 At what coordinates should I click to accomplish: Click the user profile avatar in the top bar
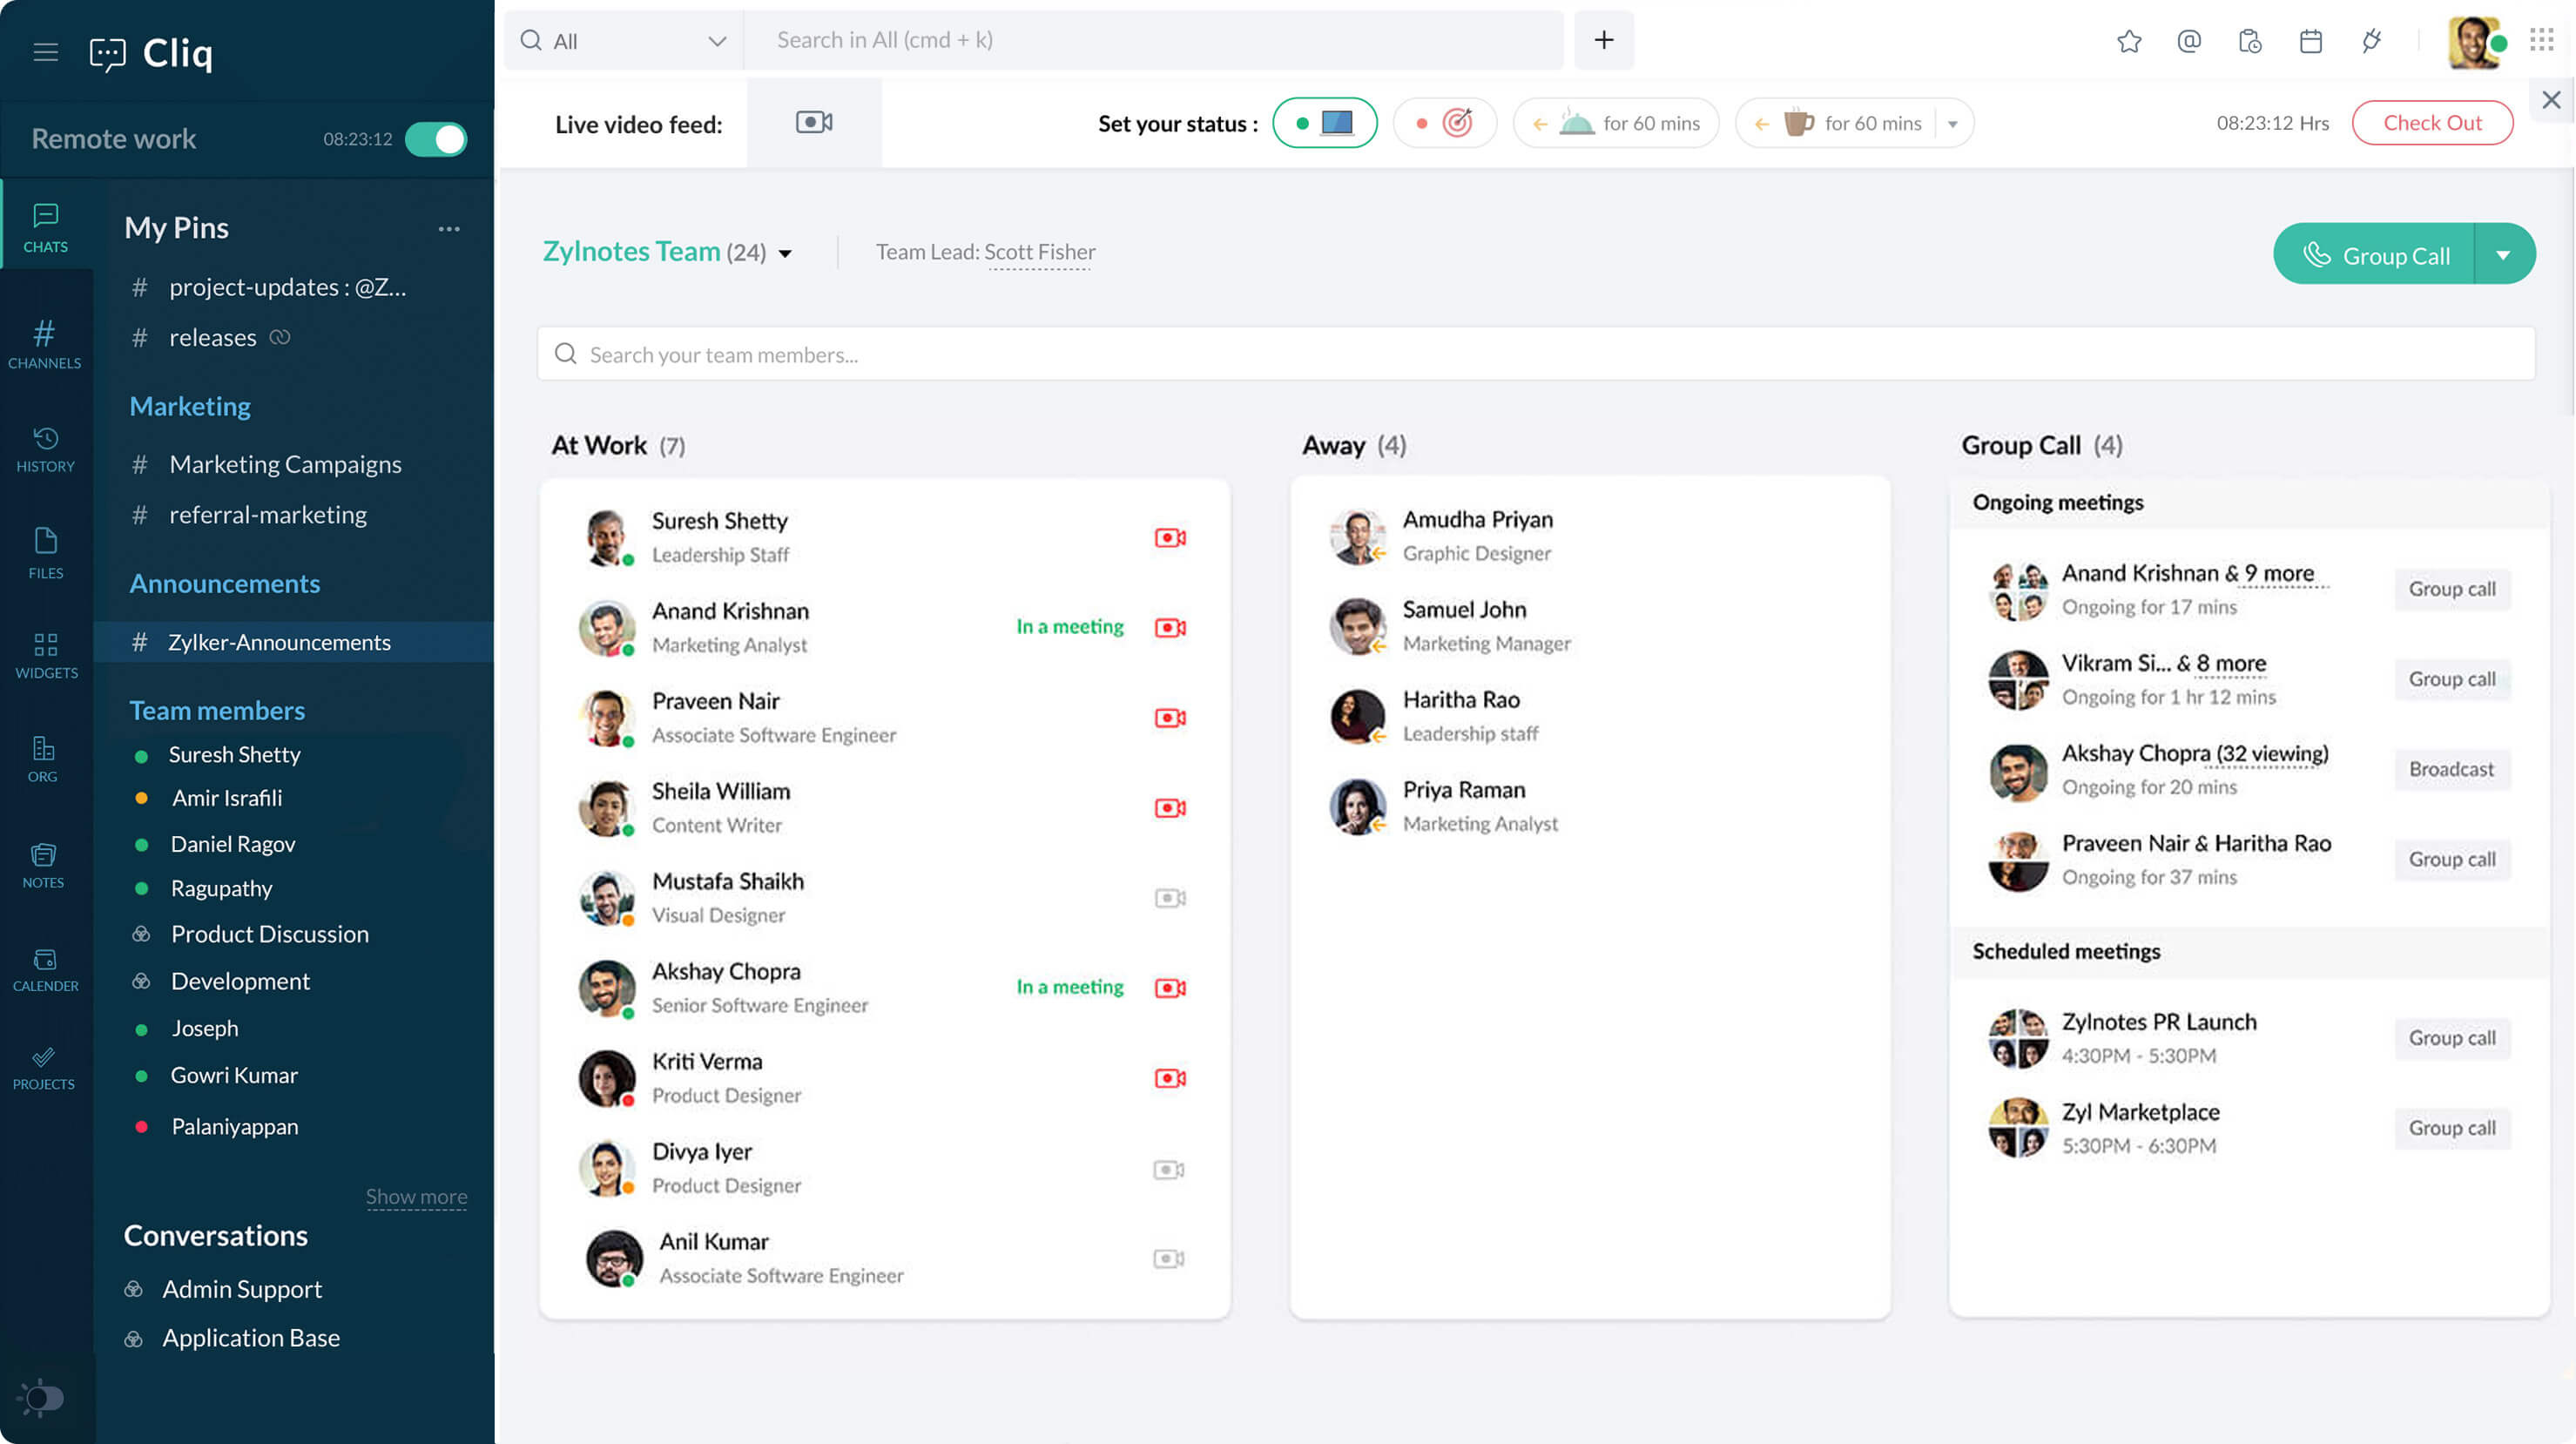coord(2474,42)
